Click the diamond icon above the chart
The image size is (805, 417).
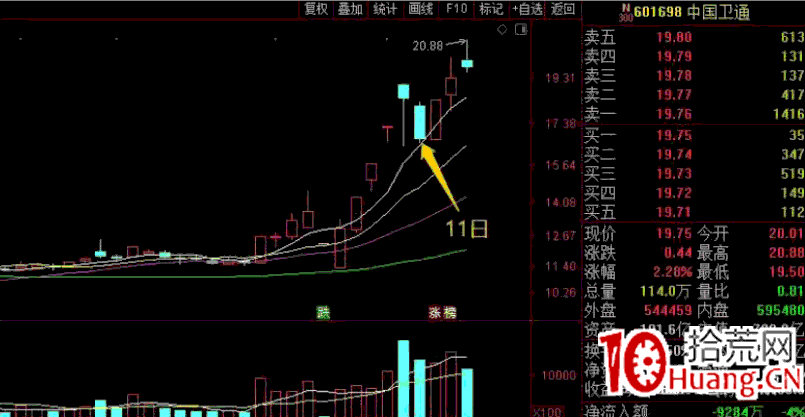tap(503, 29)
